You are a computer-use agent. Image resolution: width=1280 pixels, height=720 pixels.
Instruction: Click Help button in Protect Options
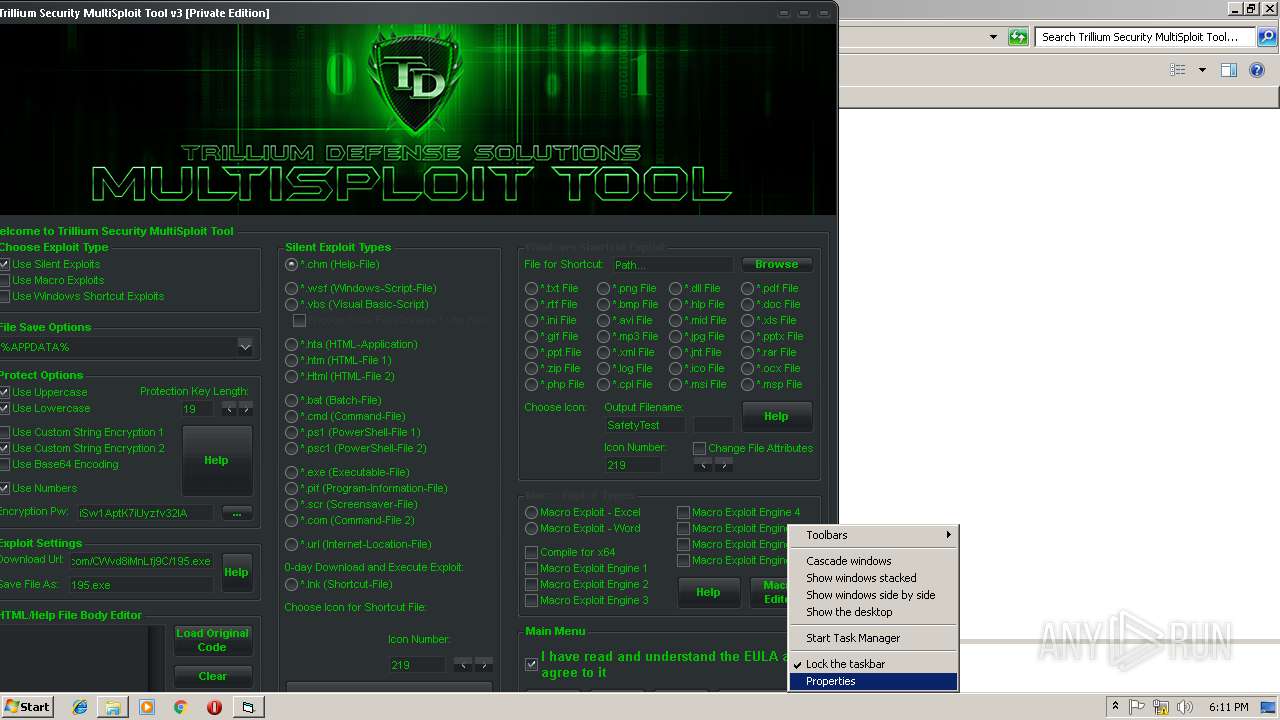[216, 460]
